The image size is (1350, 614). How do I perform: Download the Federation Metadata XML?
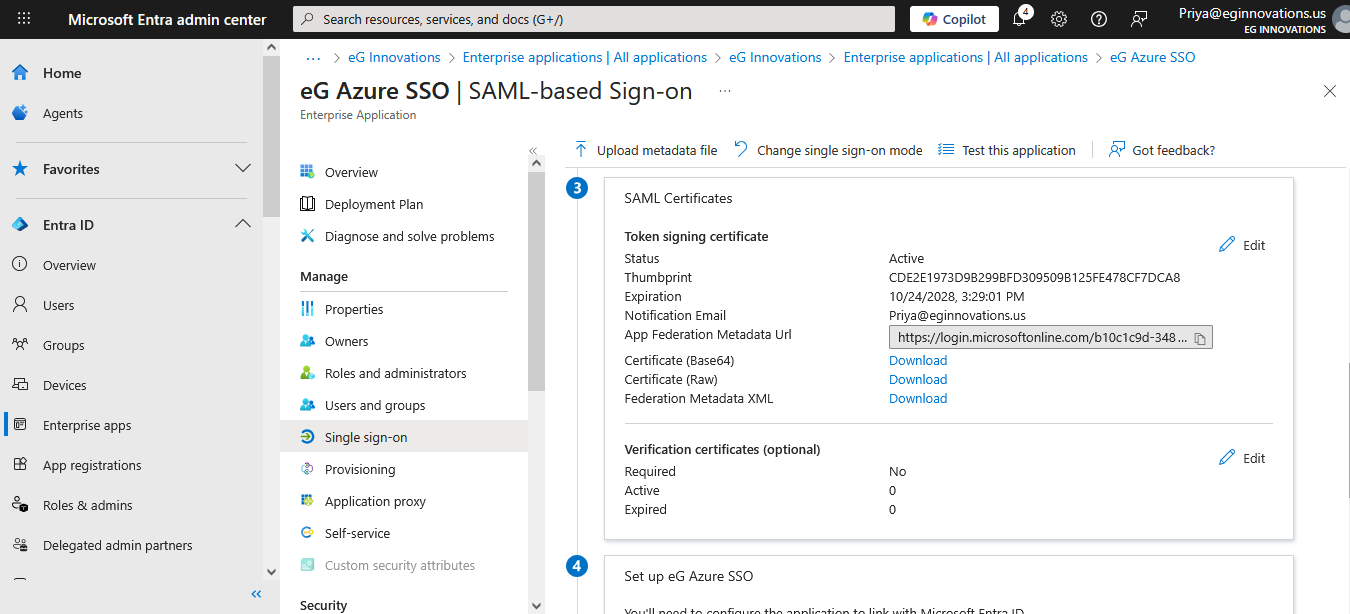(x=917, y=398)
